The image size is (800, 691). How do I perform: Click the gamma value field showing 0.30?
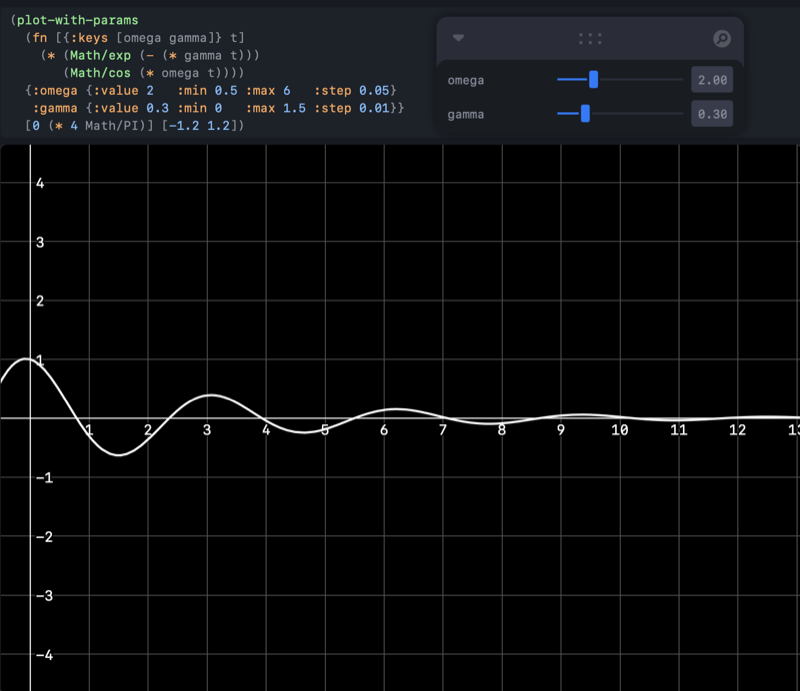pos(712,114)
